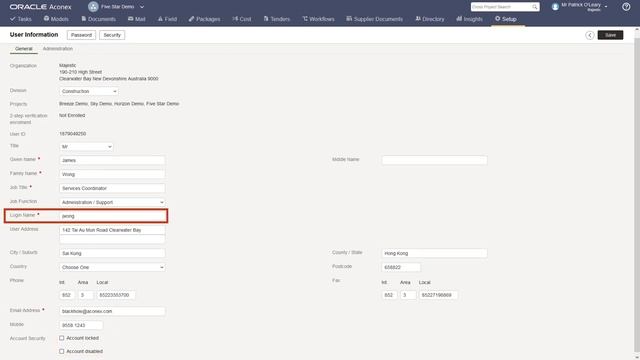Viewport: 640px width, 360px height.
Task: Click the Family Name input field
Action: pos(112,174)
